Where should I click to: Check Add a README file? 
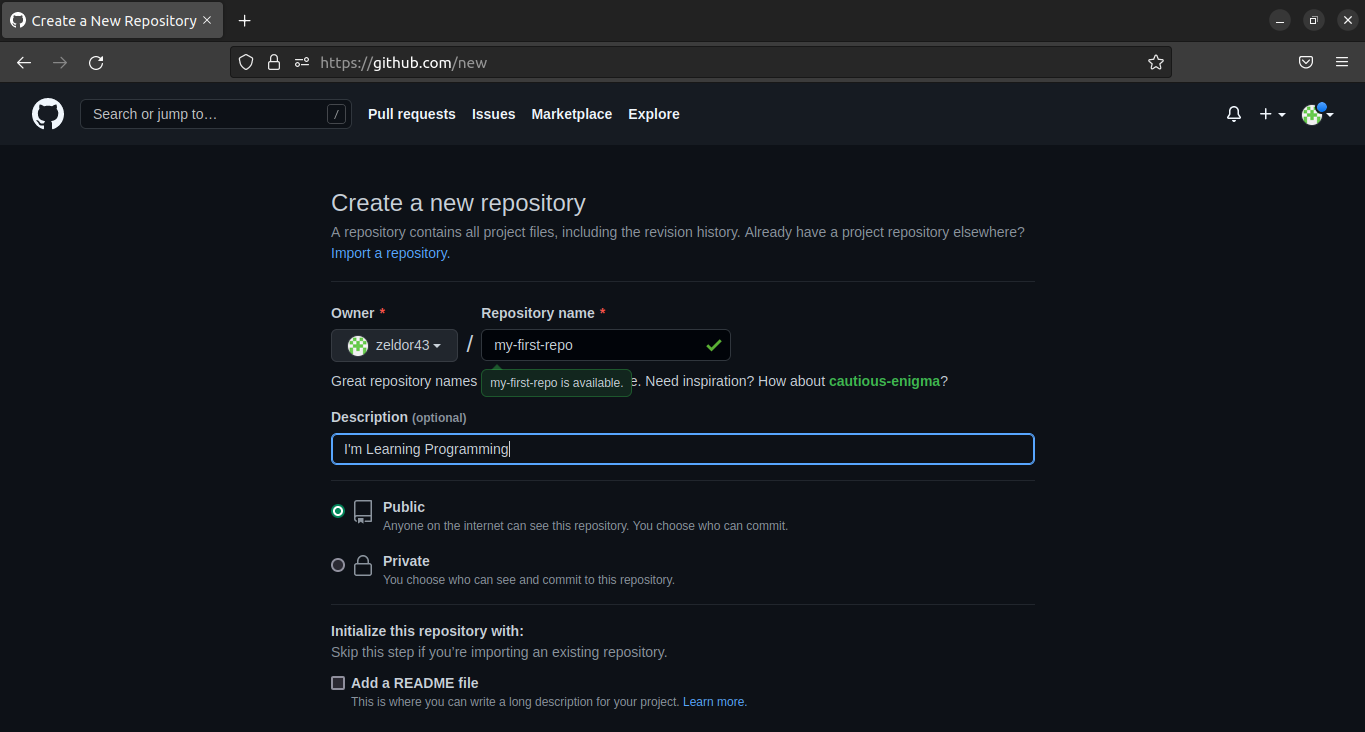pos(338,683)
